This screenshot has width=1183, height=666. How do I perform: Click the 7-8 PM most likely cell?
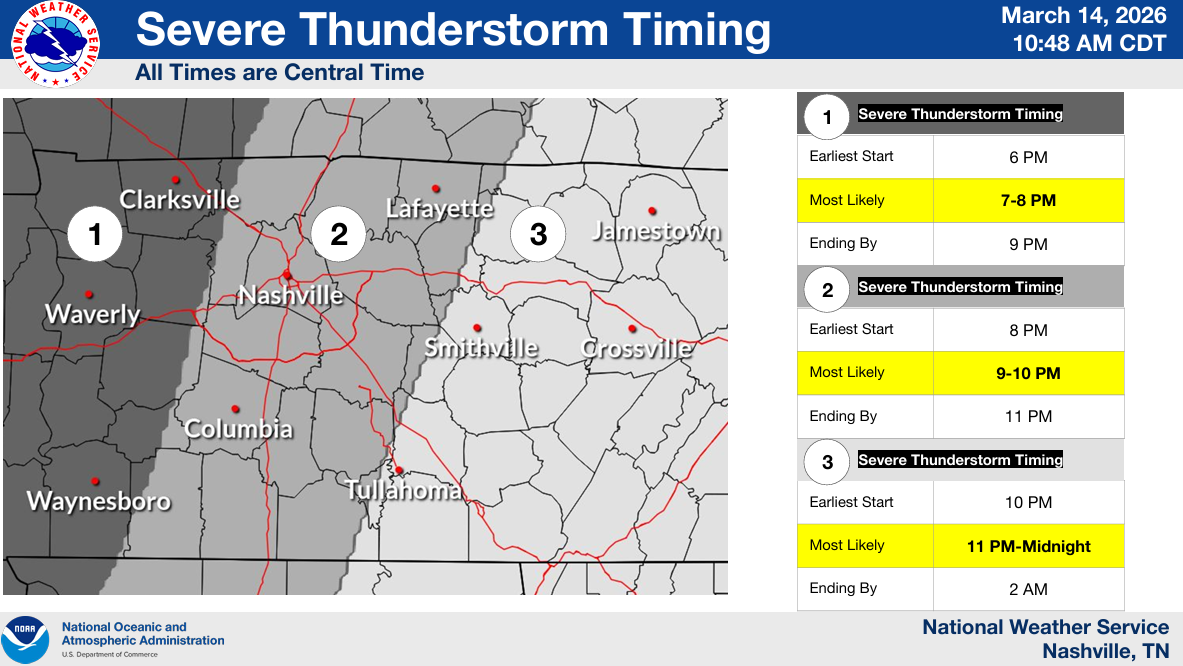[1028, 201]
